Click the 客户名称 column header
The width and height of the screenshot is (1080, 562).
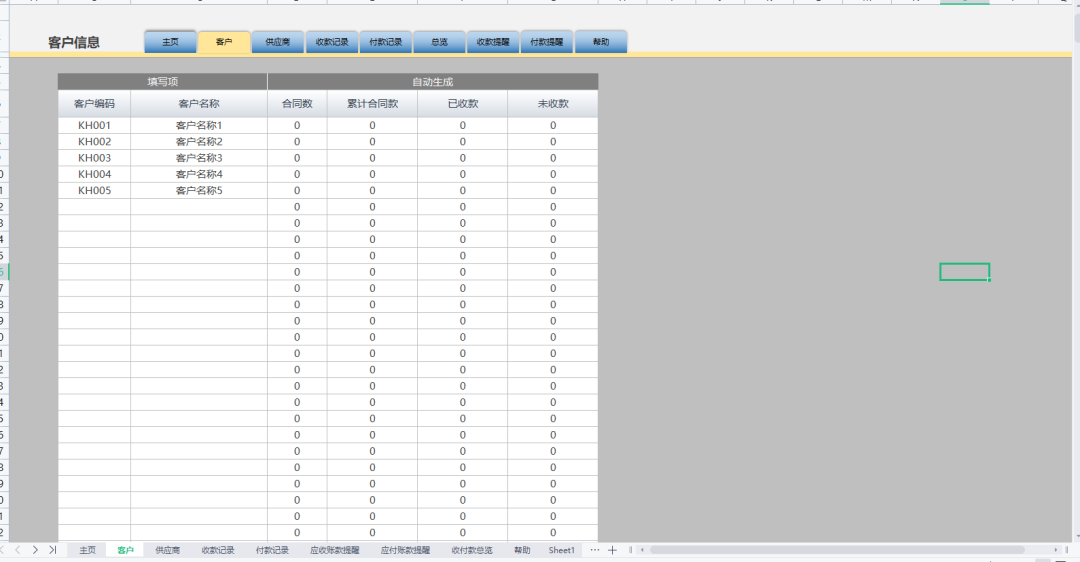(x=199, y=103)
